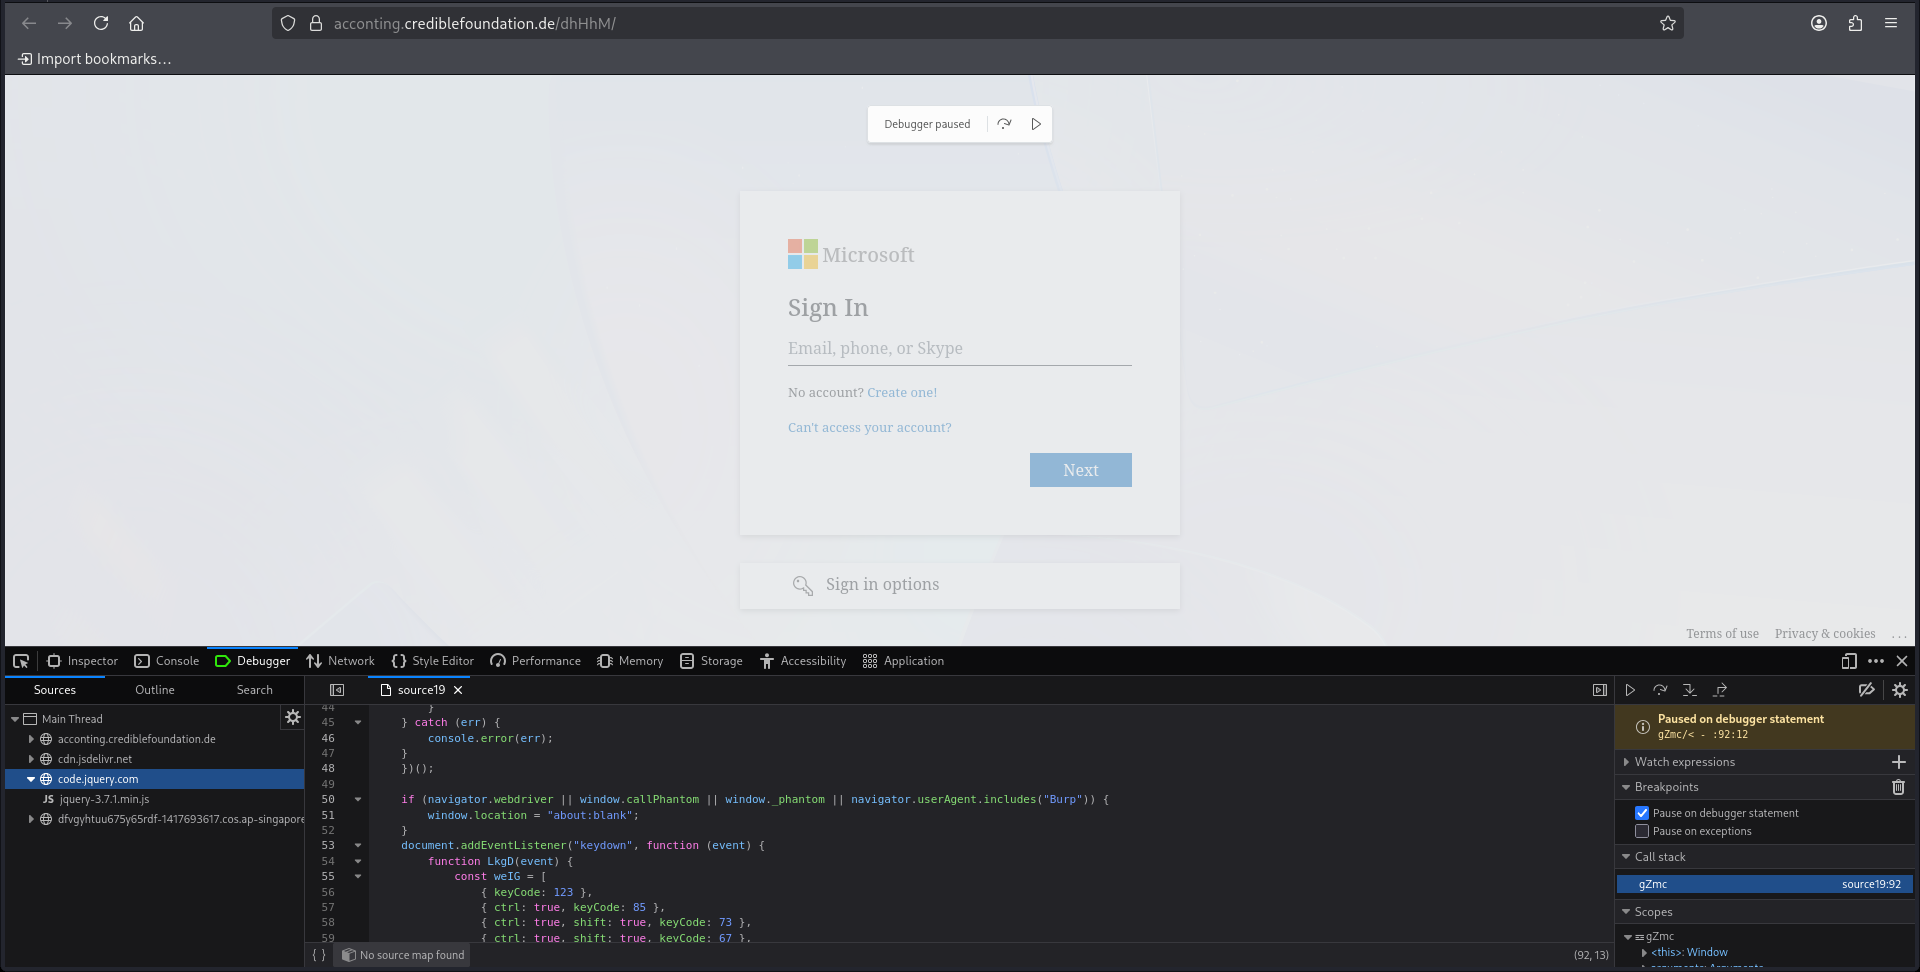The width and height of the screenshot is (1920, 972).
Task: Remove all breakpoints with trash icon
Action: 1899,787
